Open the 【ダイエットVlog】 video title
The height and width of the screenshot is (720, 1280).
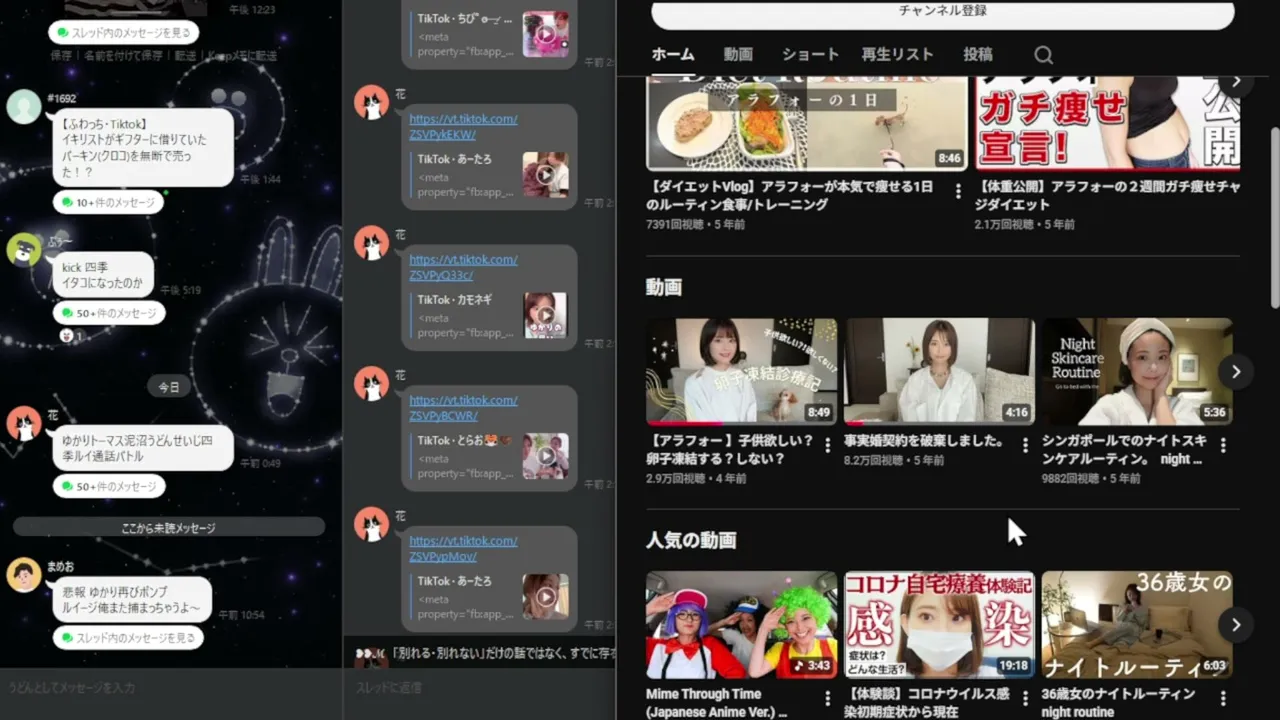[x=791, y=195]
